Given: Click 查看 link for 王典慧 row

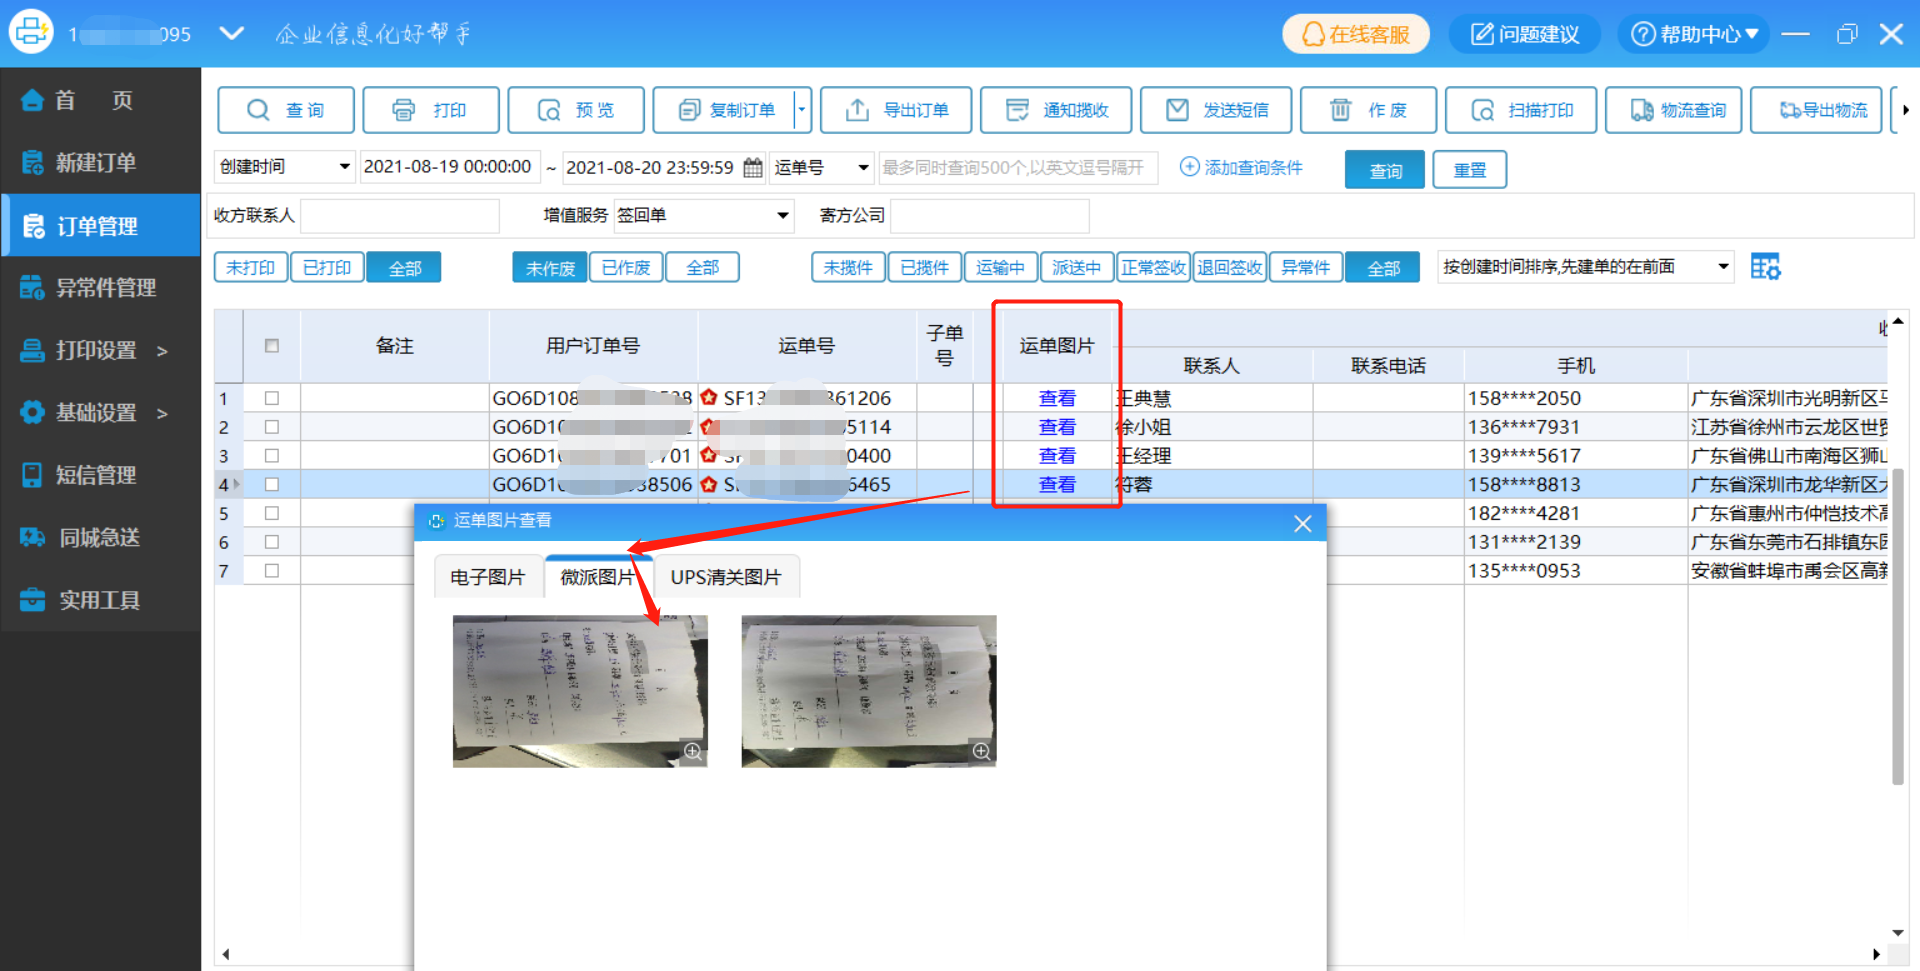Looking at the screenshot, I should tap(1057, 398).
